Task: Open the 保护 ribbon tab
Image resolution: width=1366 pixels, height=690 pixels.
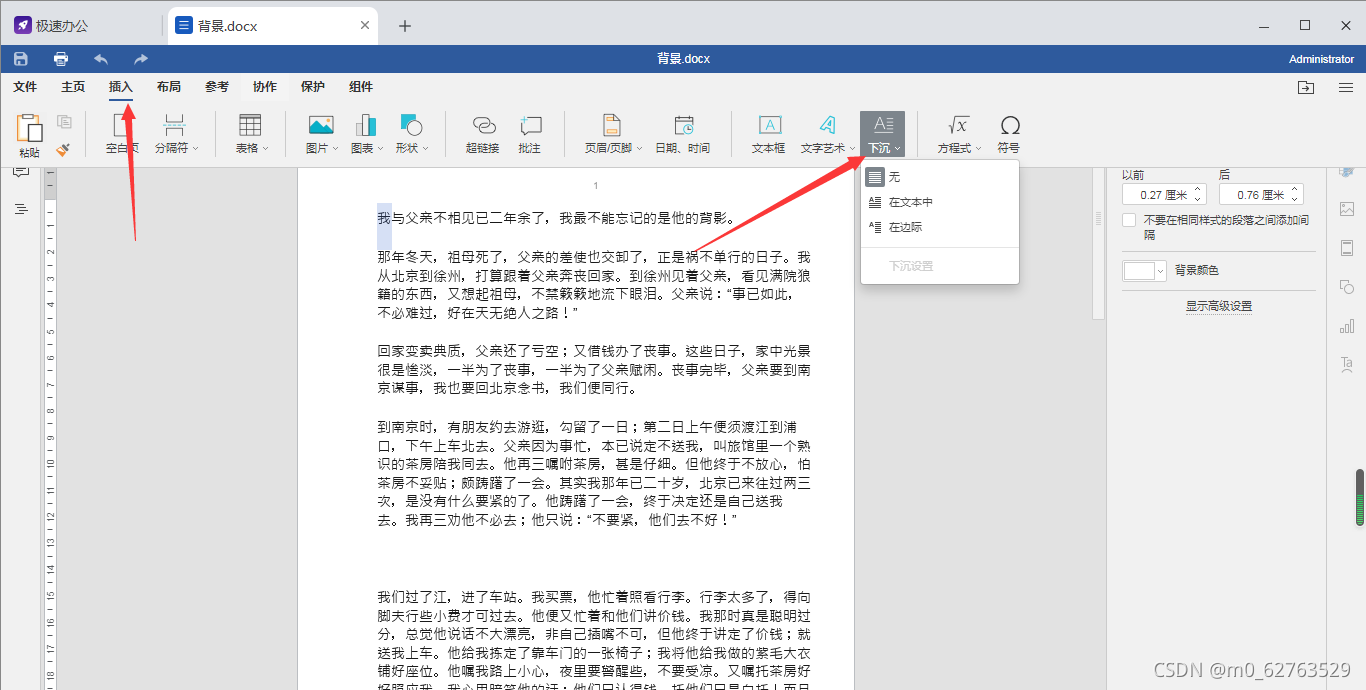Action: [x=312, y=86]
